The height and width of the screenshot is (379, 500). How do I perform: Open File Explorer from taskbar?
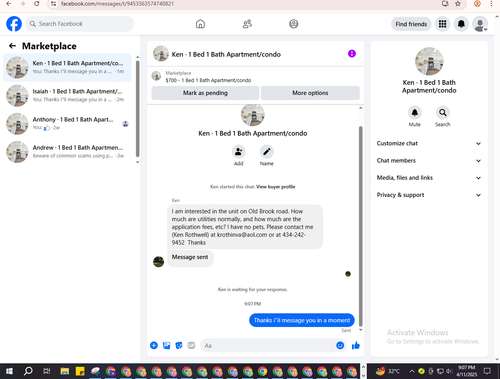point(65,371)
